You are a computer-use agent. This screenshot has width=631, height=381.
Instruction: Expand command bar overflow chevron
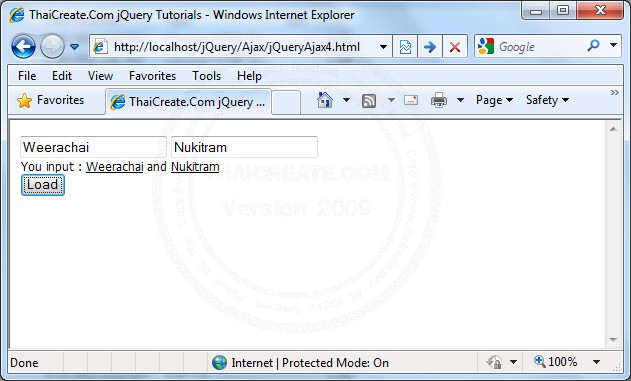(615, 93)
